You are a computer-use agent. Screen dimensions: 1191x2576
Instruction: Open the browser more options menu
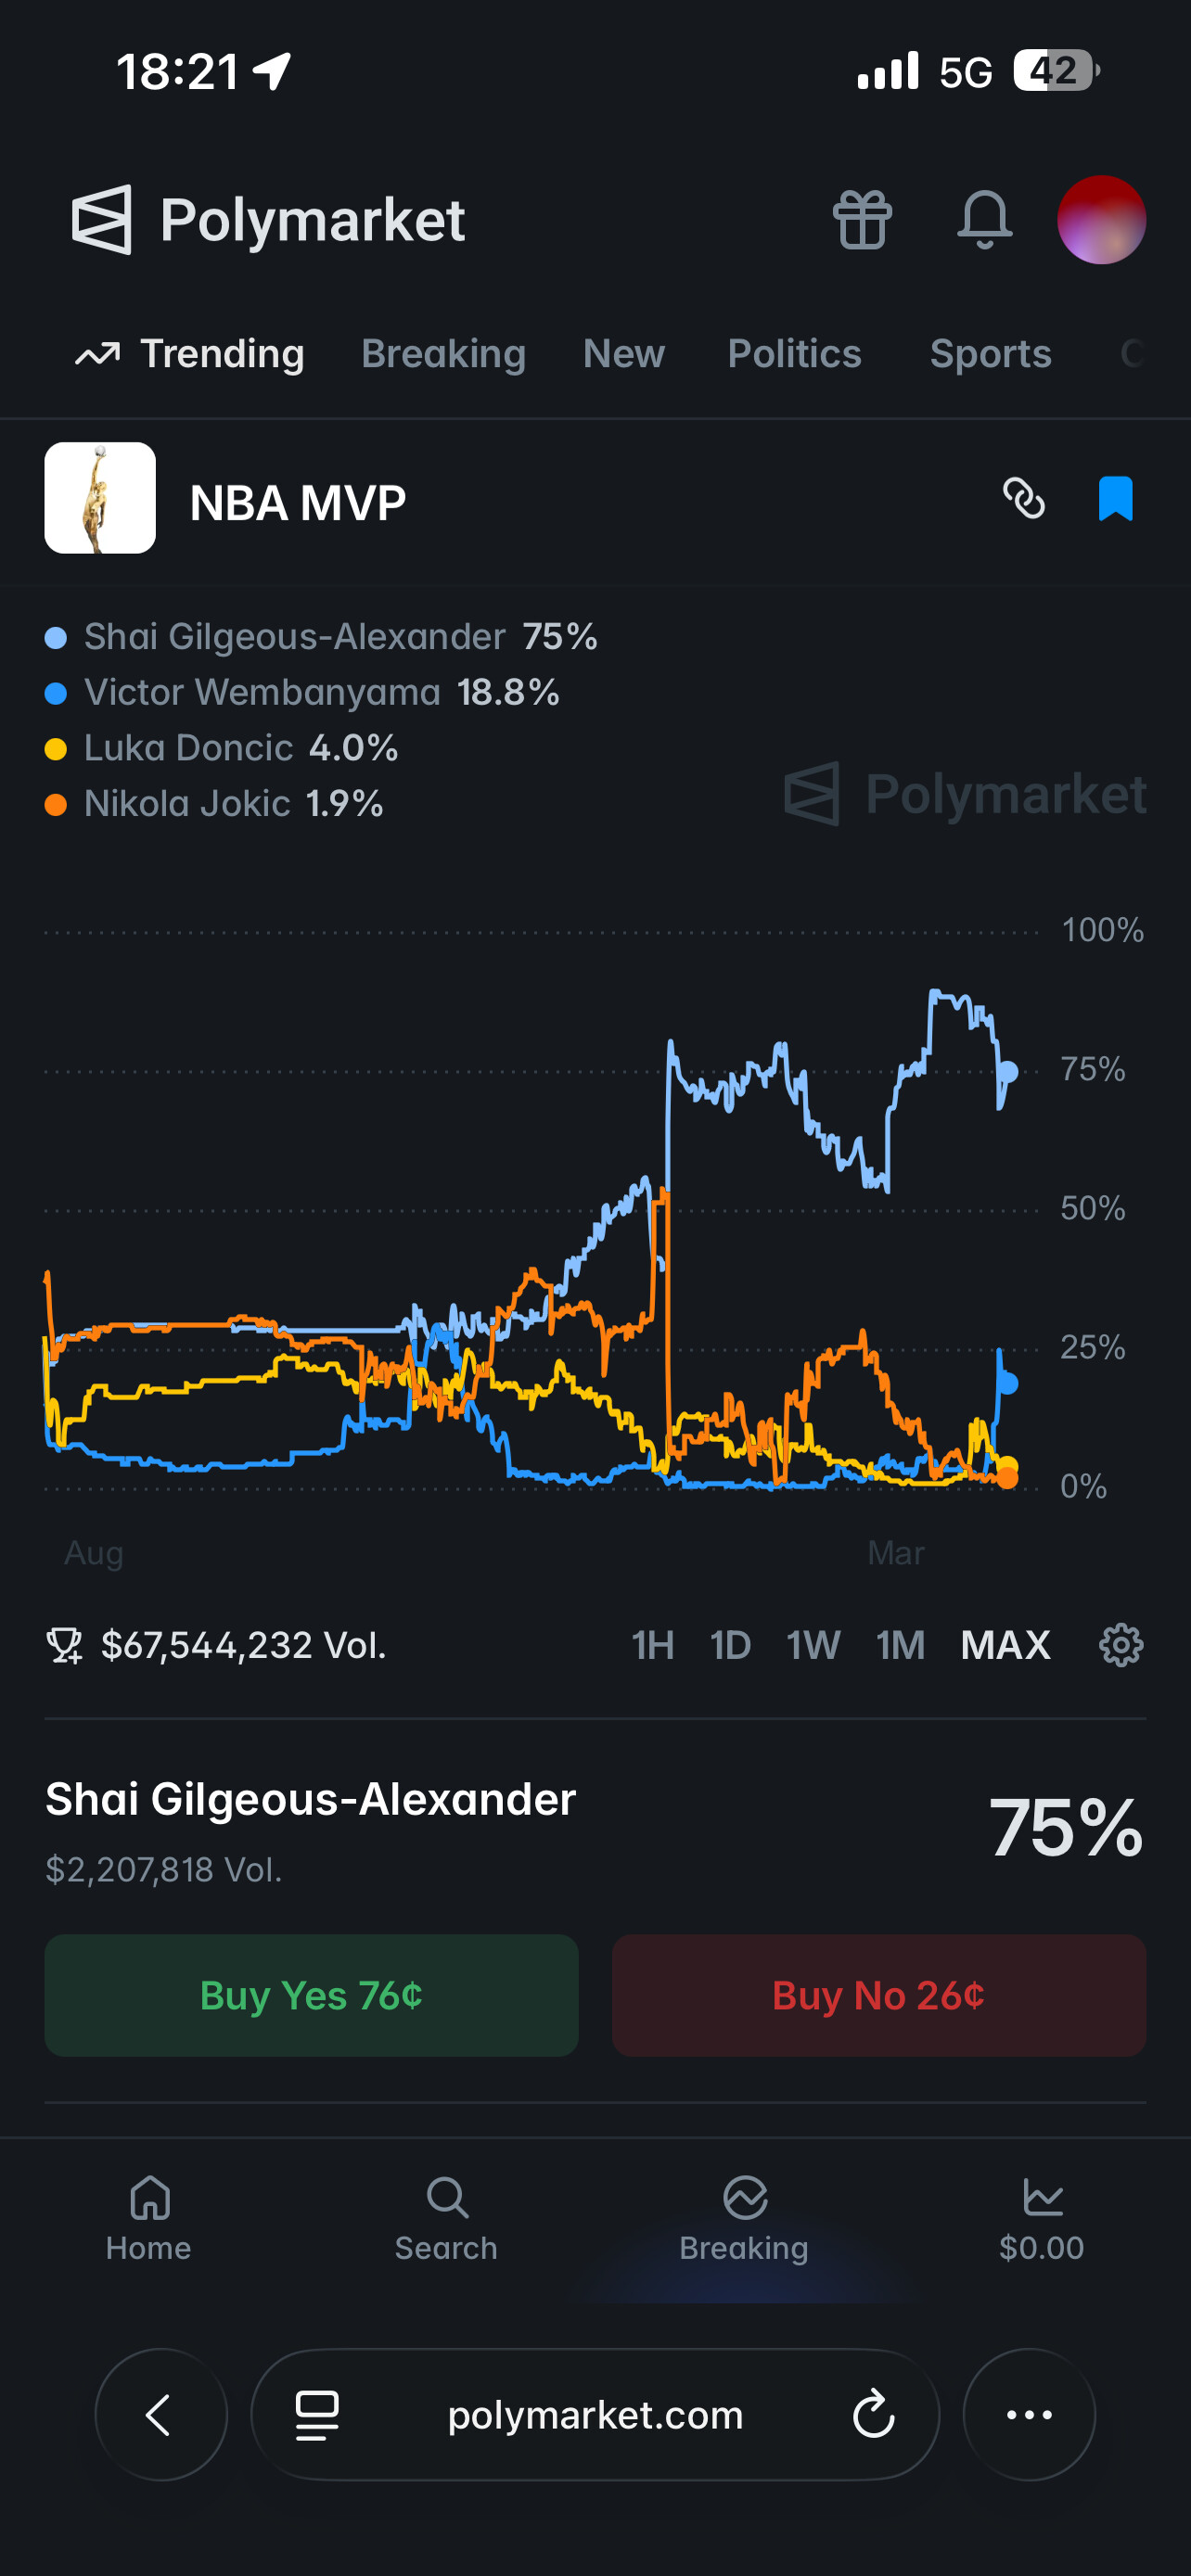1029,2415
